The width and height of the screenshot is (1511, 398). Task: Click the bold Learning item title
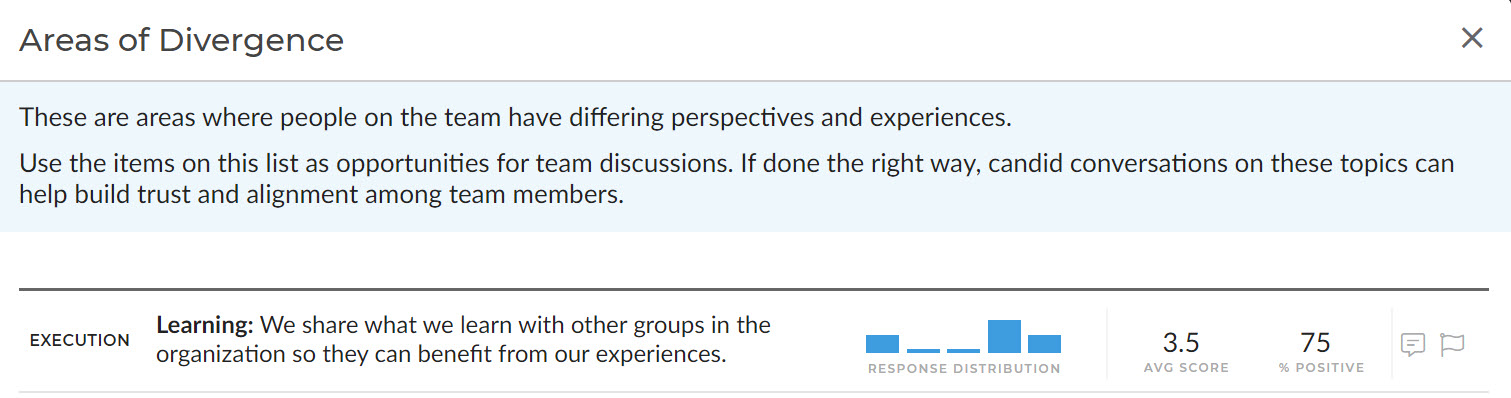click(x=206, y=325)
